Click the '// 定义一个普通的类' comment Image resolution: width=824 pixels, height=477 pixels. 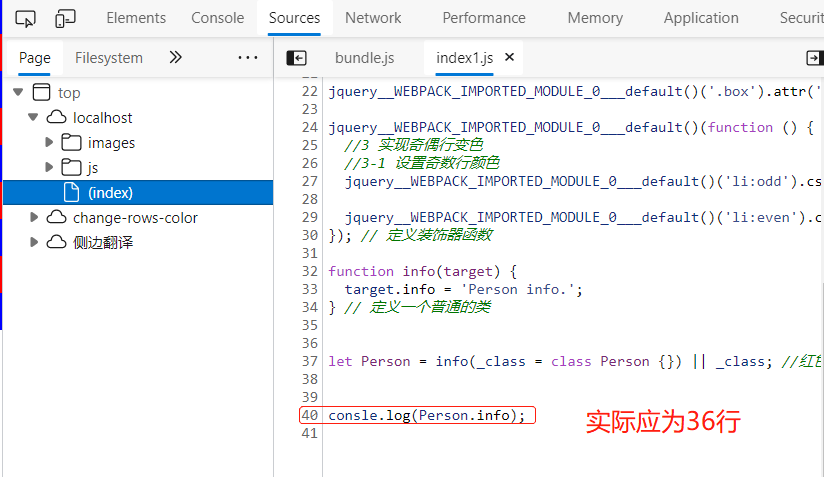coord(418,307)
